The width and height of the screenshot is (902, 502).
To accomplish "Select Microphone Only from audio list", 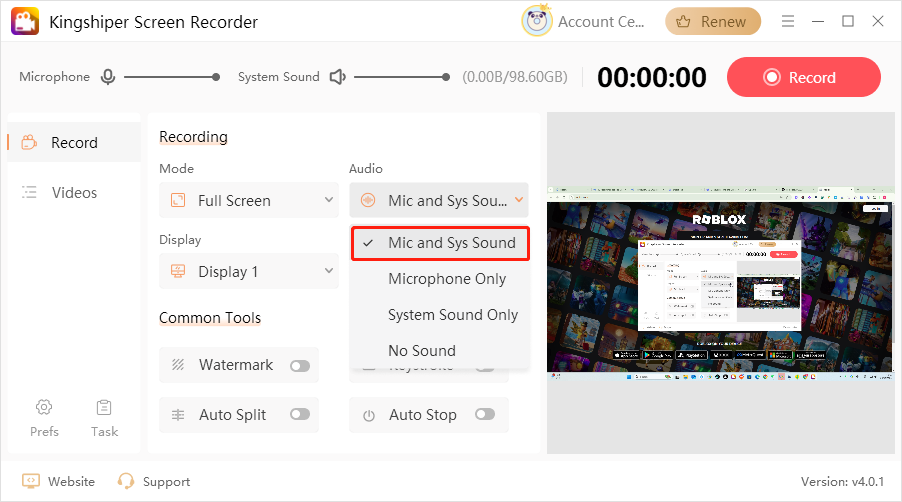I will pos(447,279).
